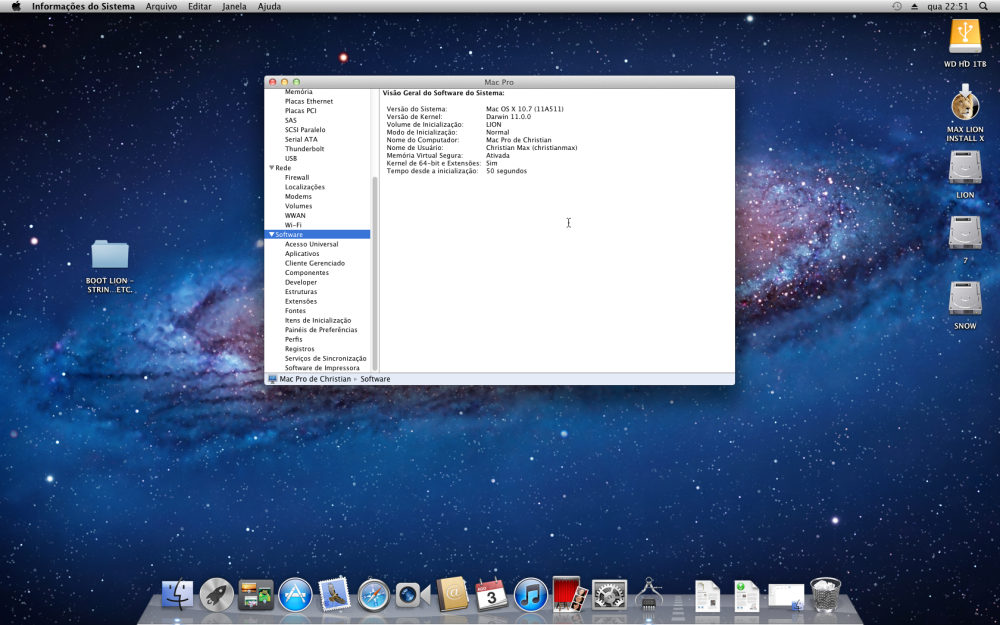Screen dimensions: 1000x625
Task: Open Finder from the dock
Action: (x=177, y=594)
